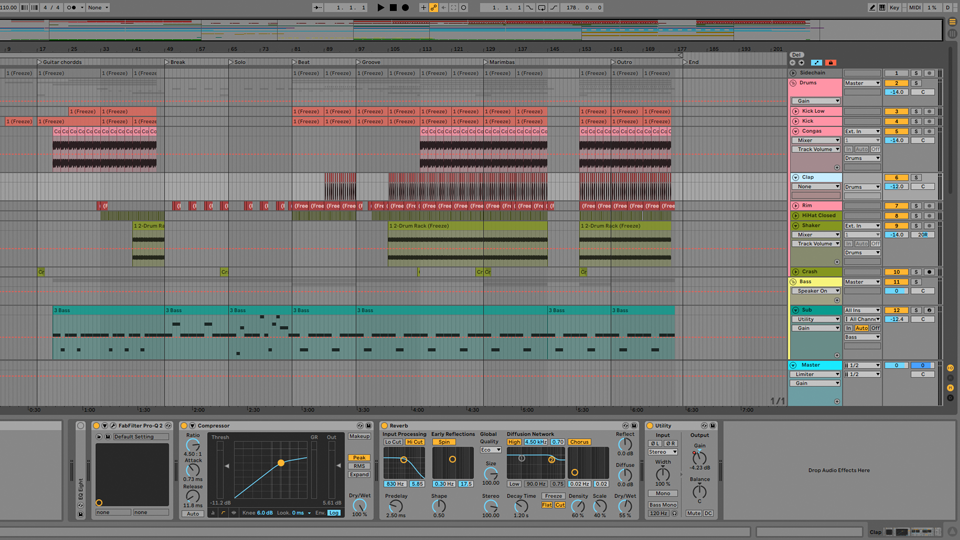960x540 pixels.
Task: Unfold the Rim track
Action: [x=795, y=206]
